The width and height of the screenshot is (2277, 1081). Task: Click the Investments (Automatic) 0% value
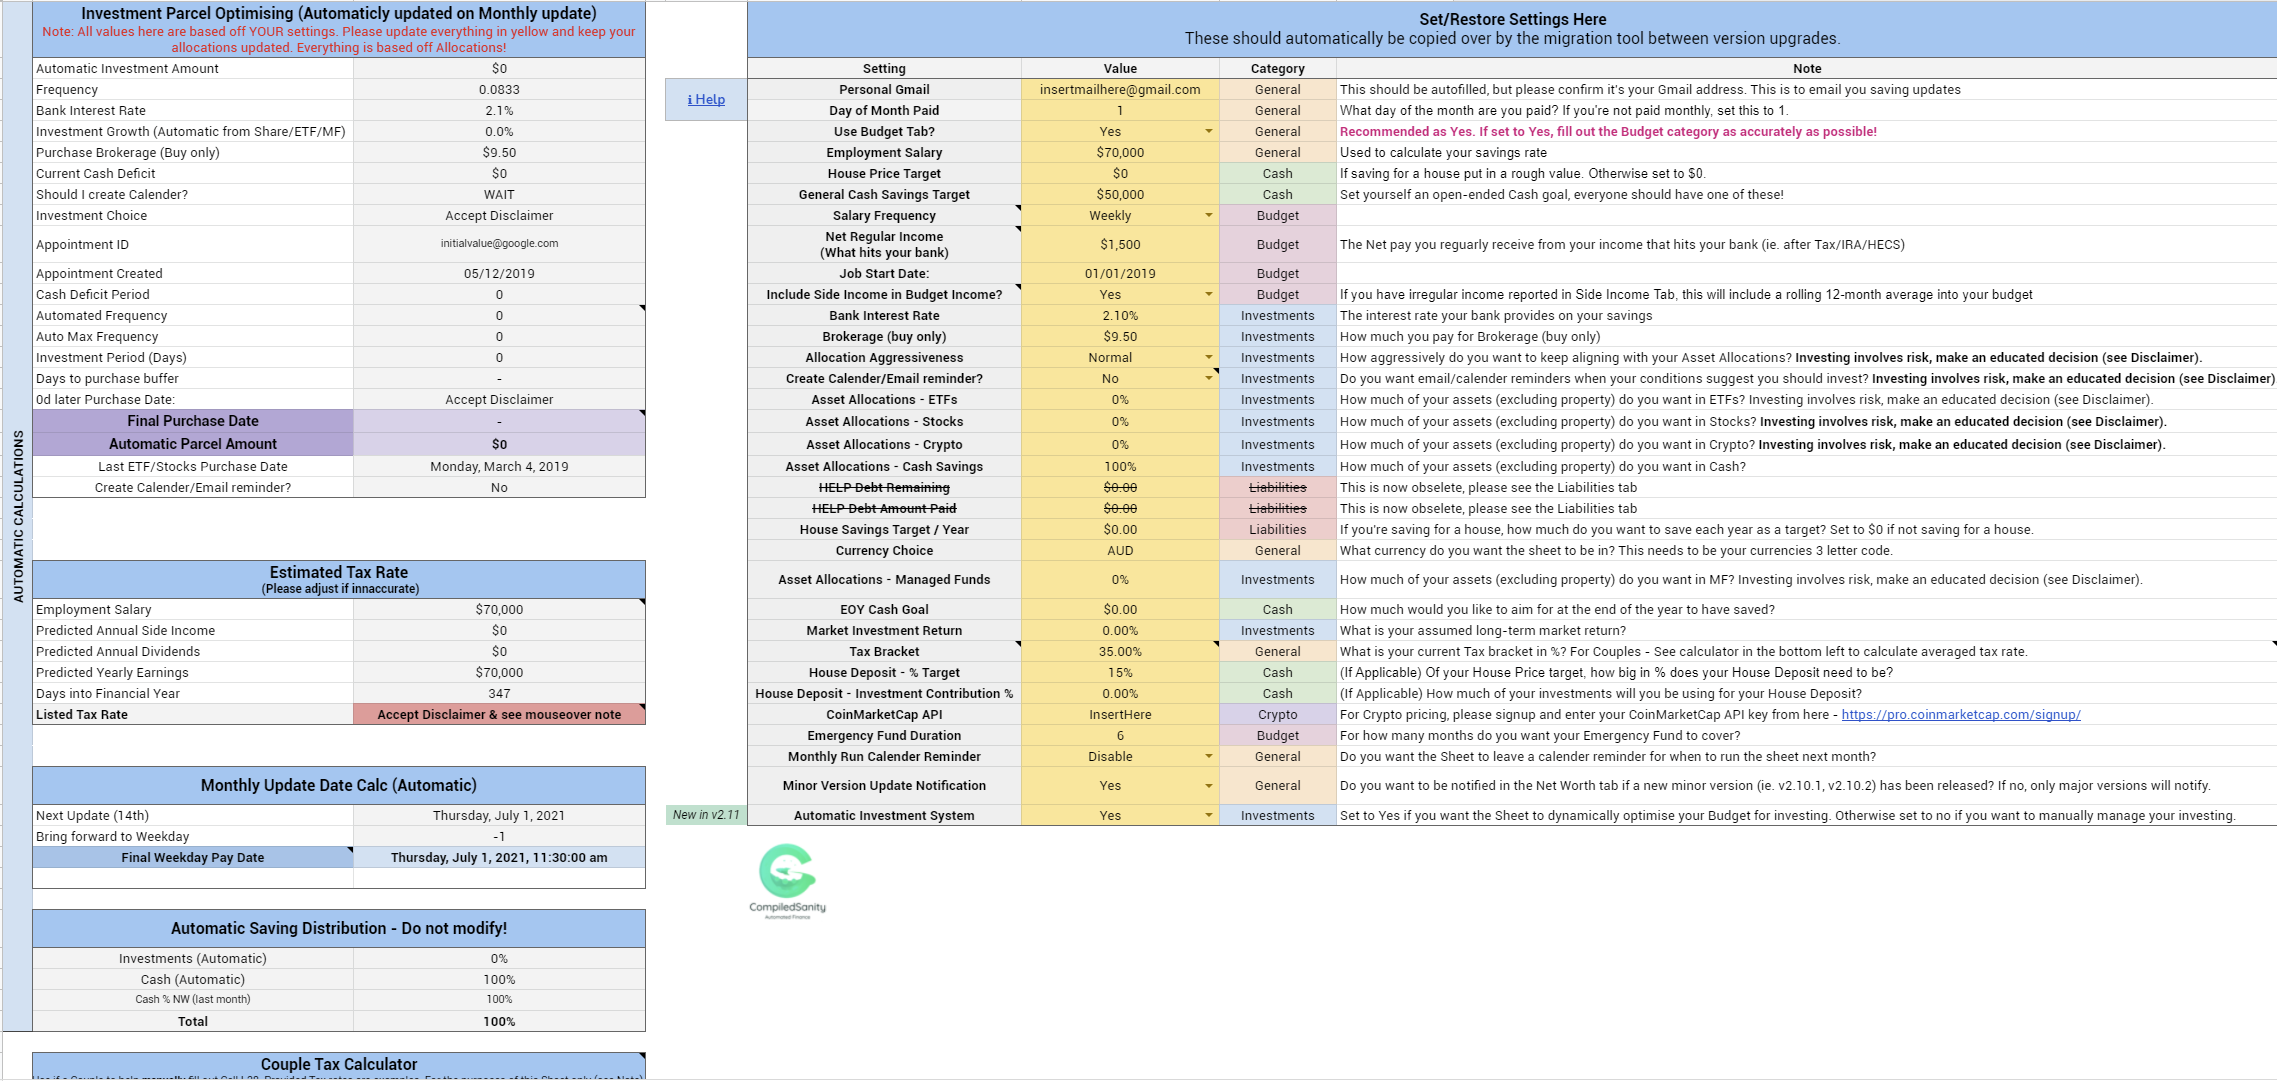499,958
